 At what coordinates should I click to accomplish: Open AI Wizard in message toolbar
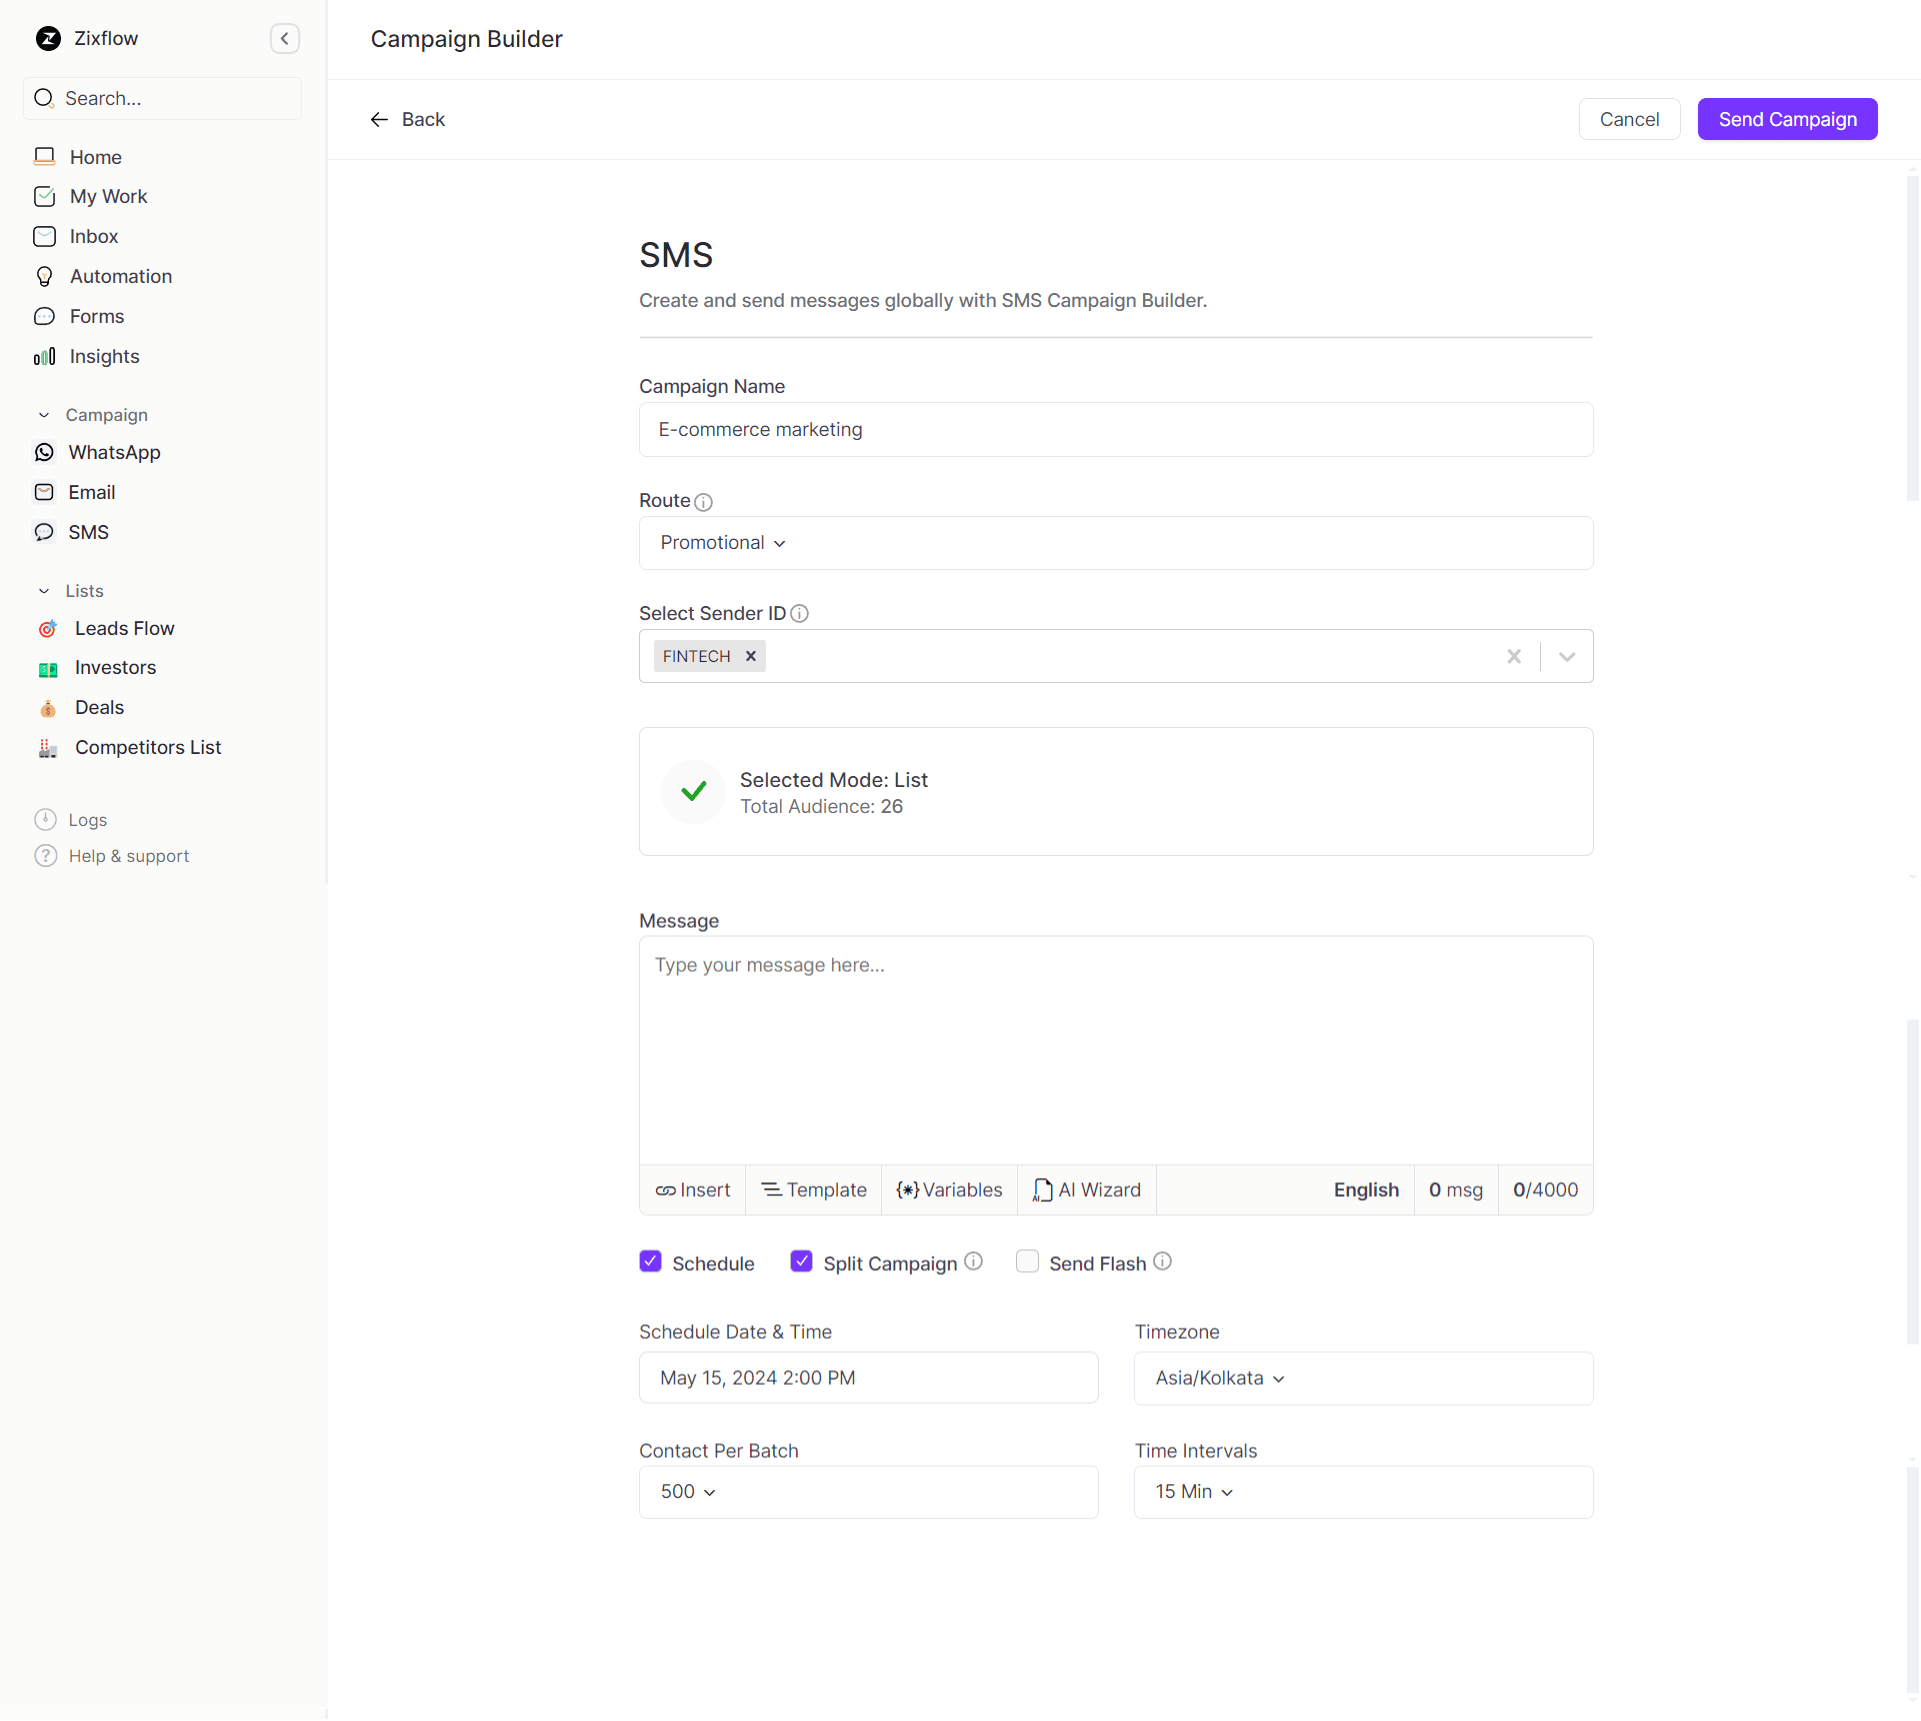tap(1087, 1190)
